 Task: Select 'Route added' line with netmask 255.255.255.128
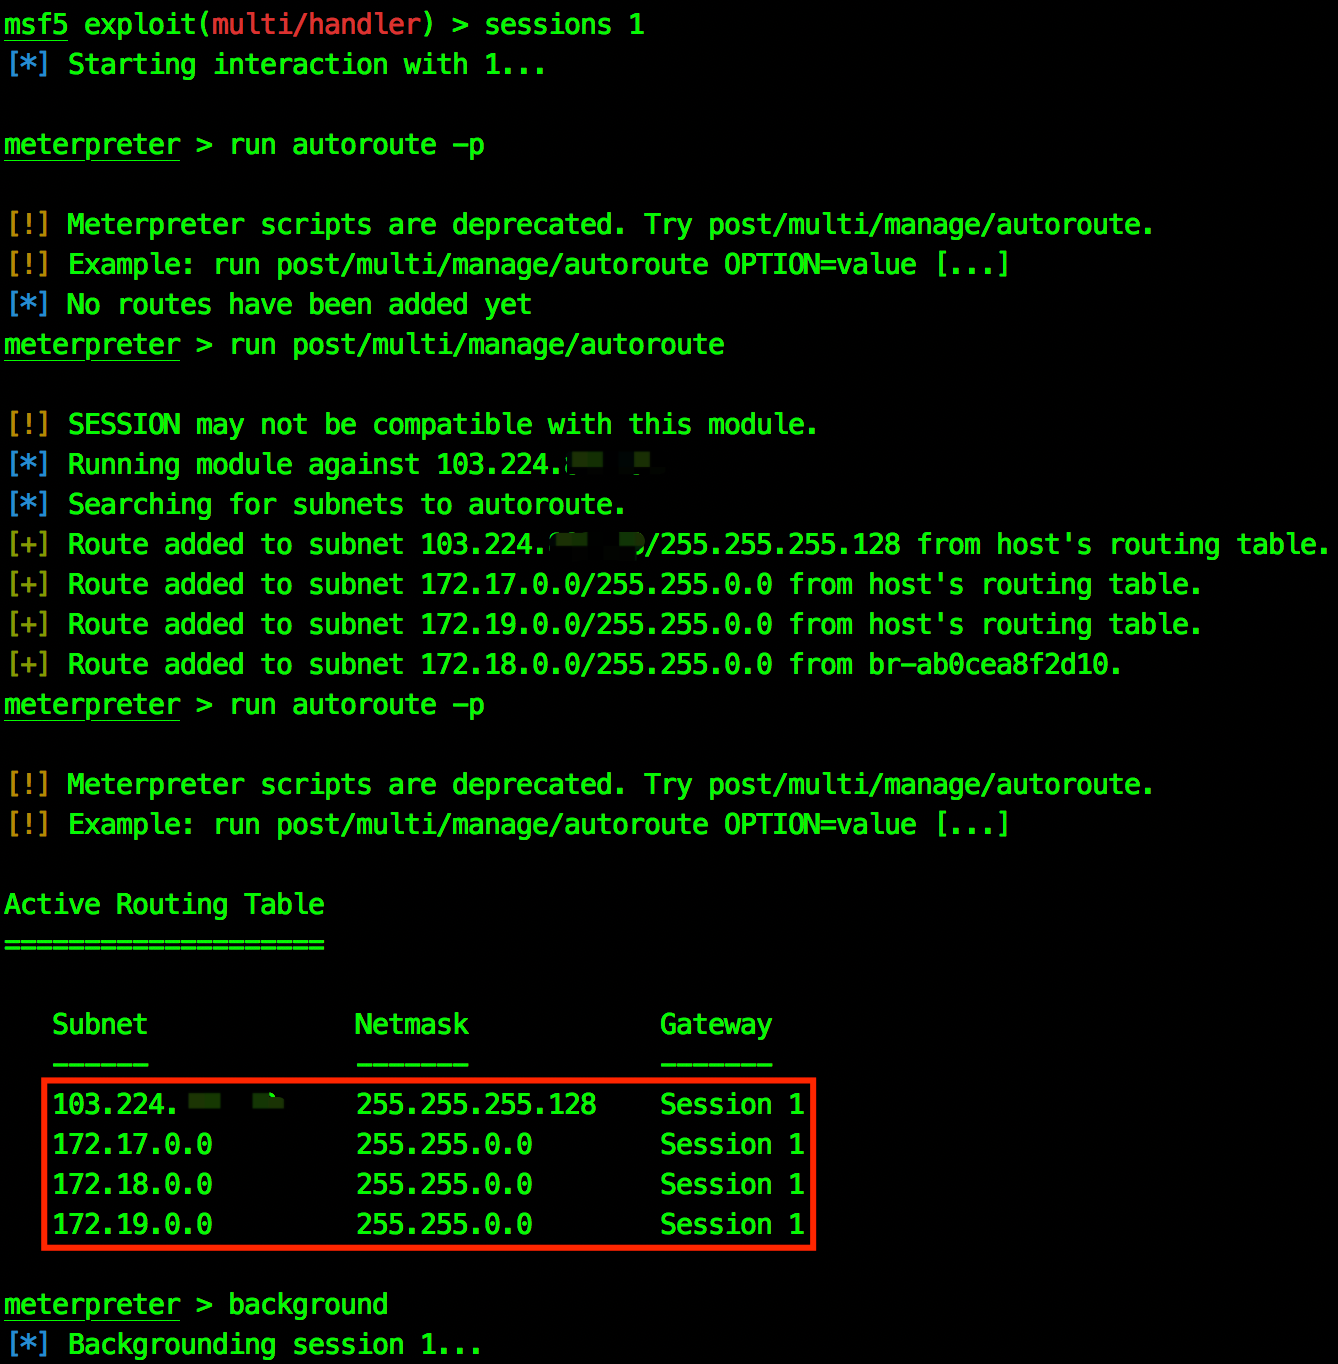[668, 544]
